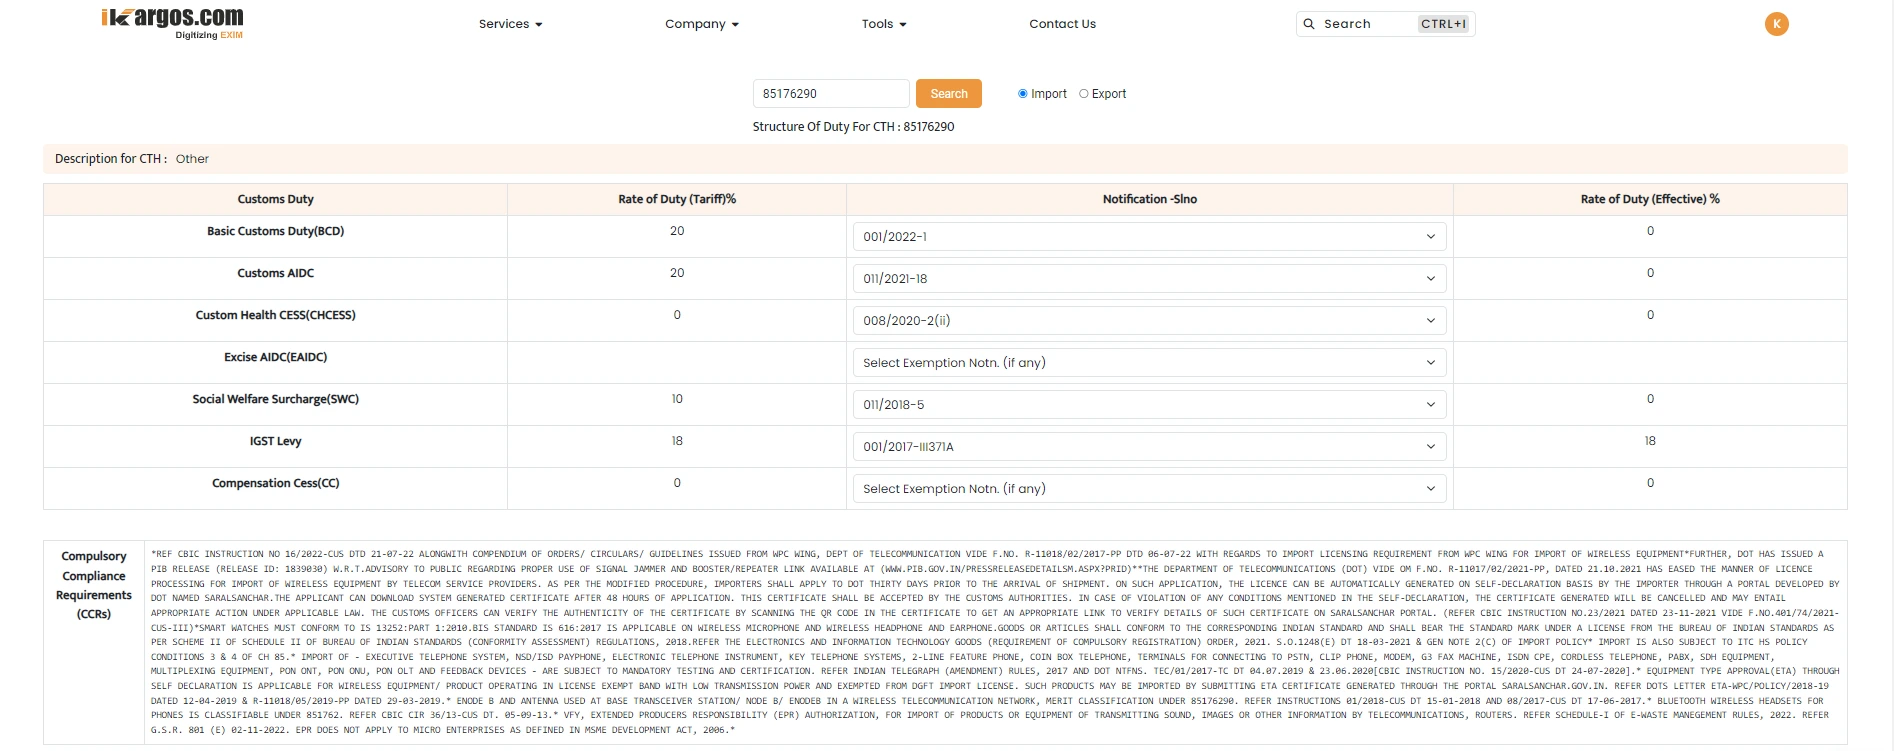Expand the Tools menu
This screenshot has width=1894, height=751.
(x=883, y=24)
